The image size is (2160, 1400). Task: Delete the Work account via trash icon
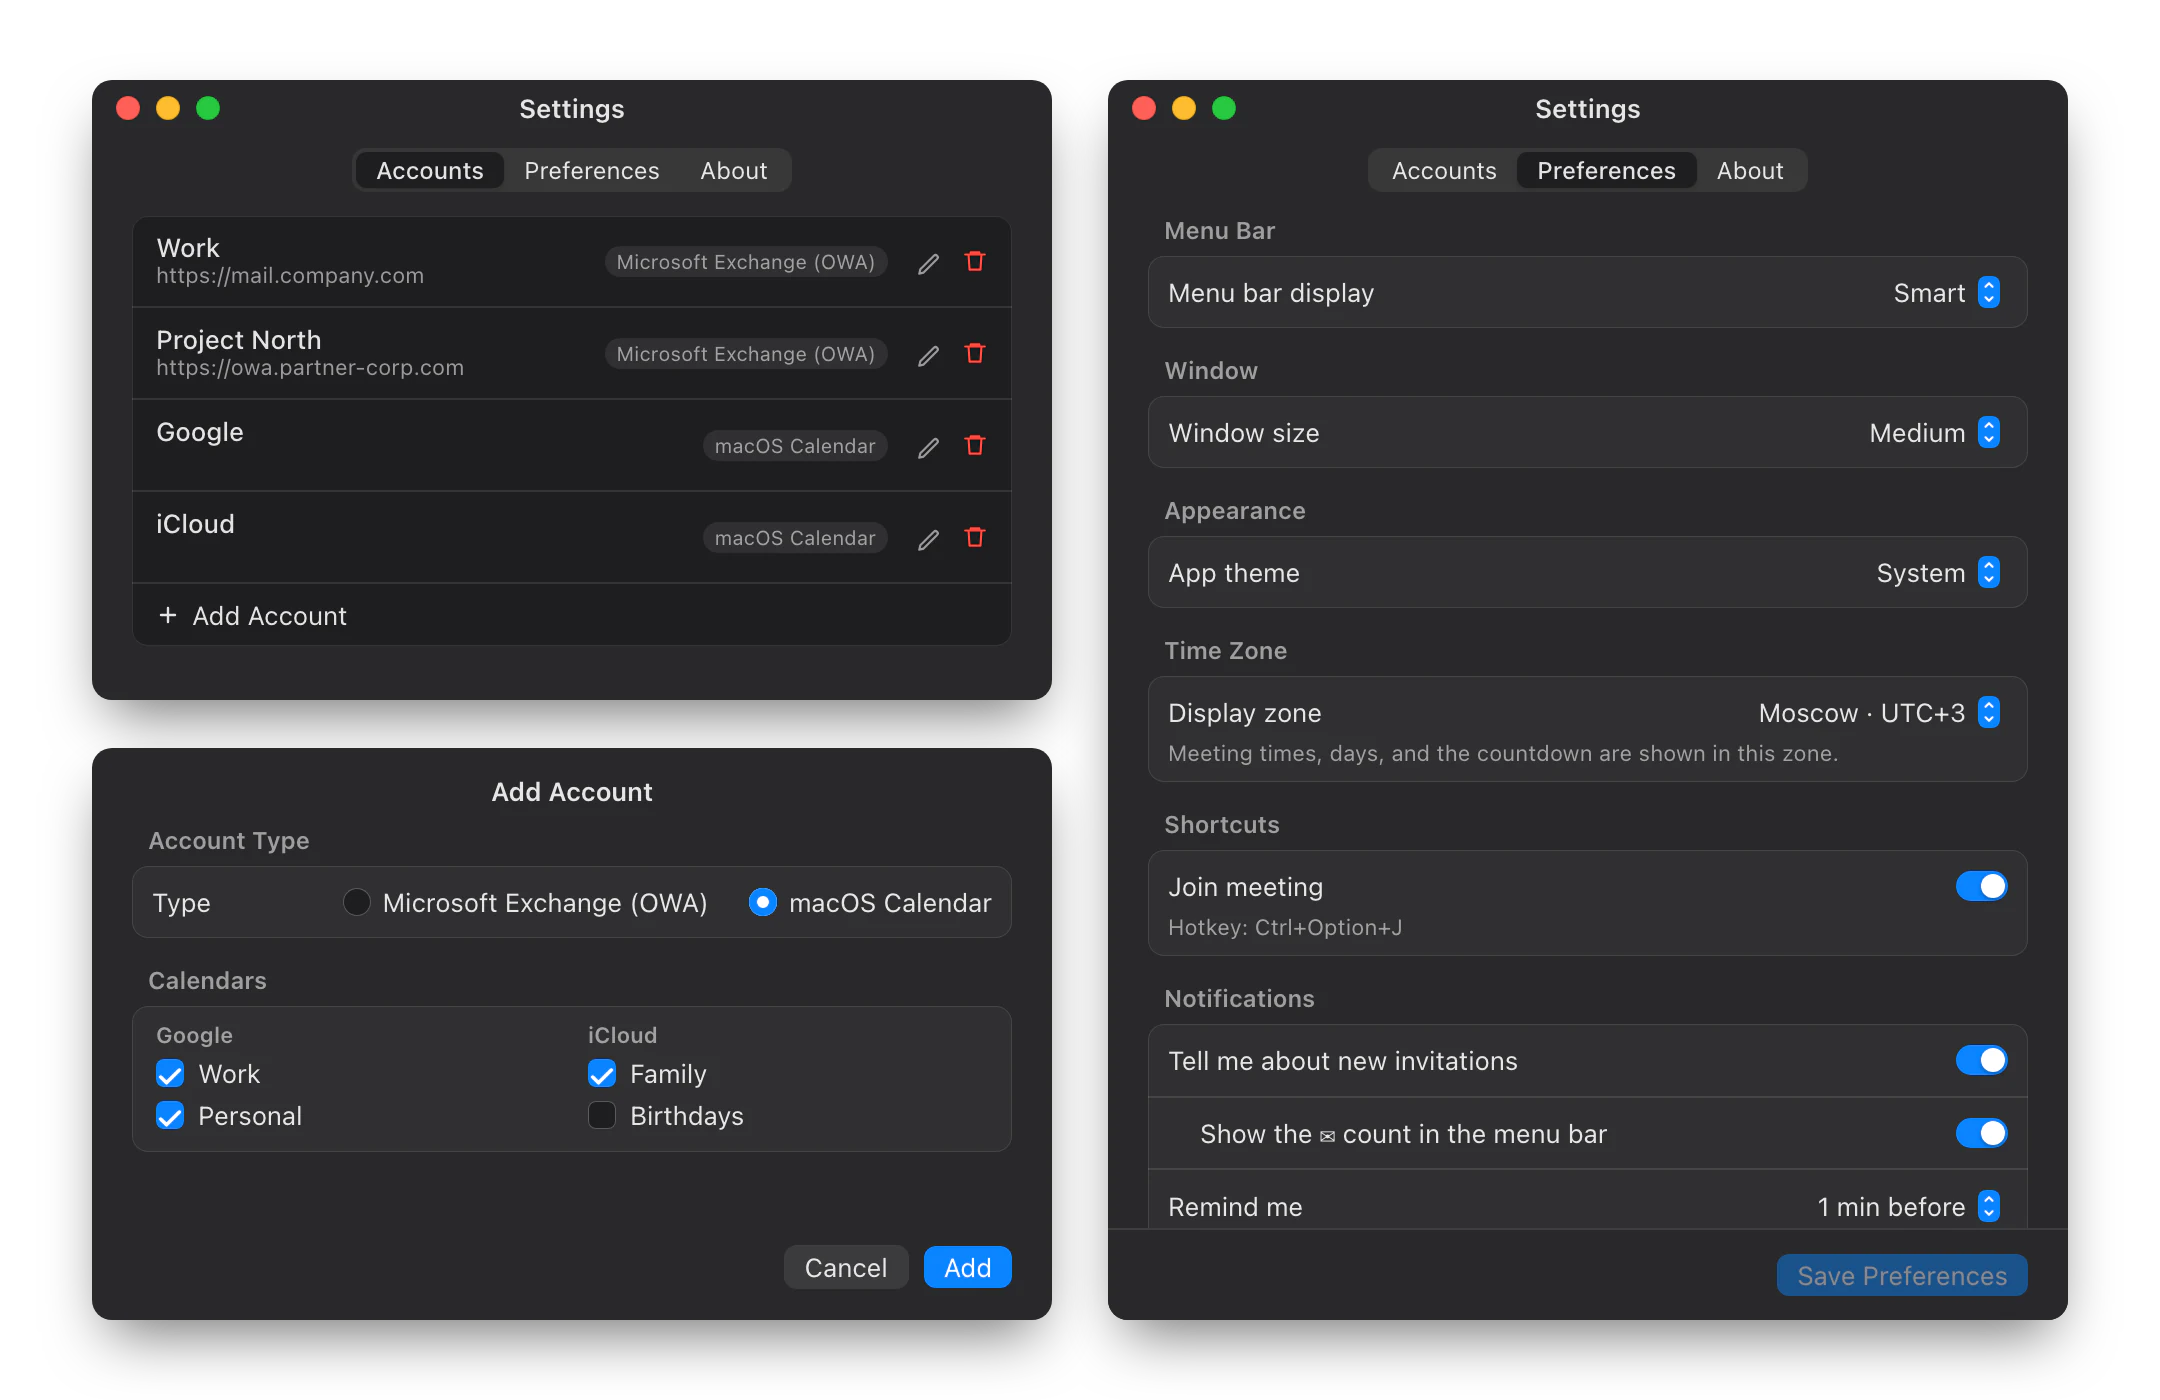975,261
